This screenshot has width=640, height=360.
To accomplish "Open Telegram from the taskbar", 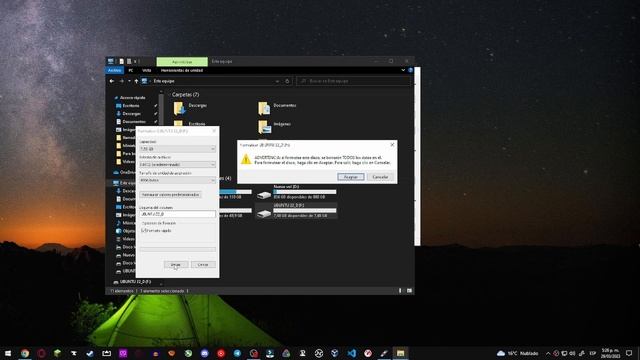I will [237, 353].
